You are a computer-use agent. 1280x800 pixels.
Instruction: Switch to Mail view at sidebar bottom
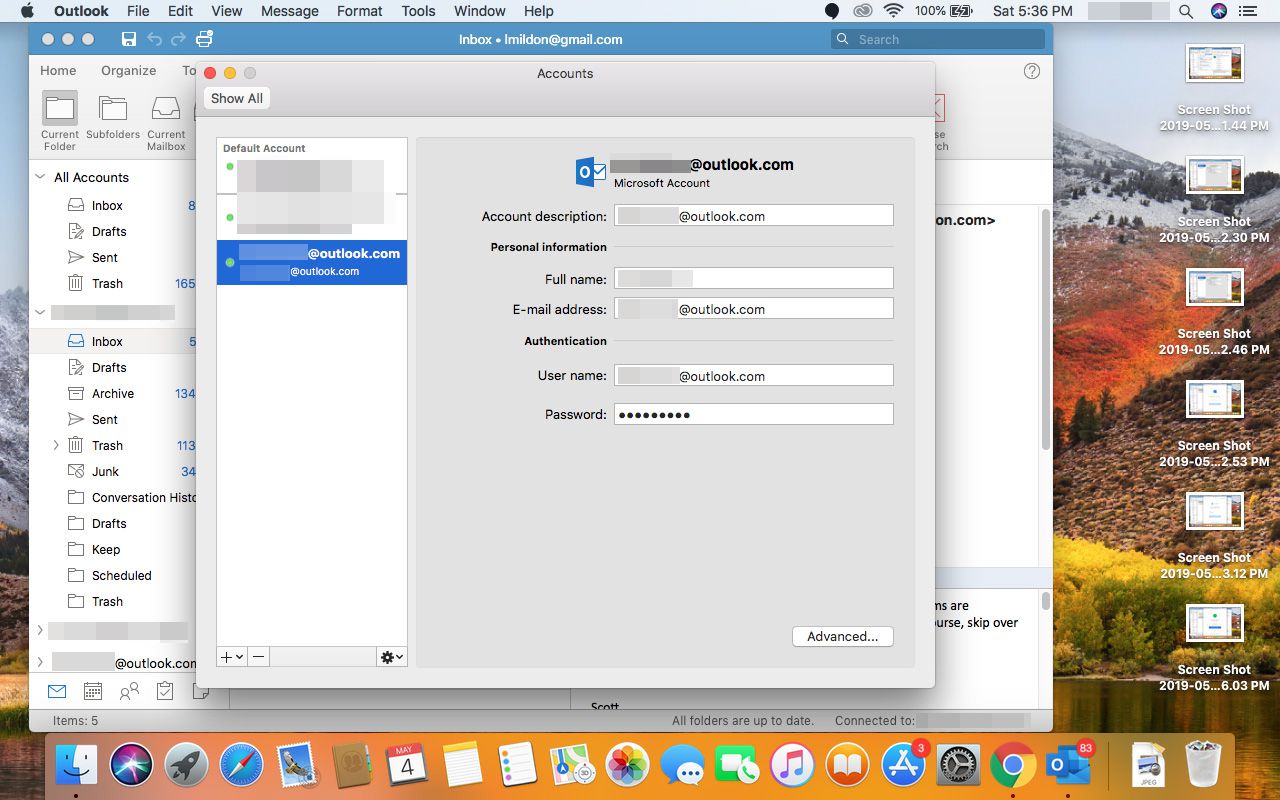(57, 691)
